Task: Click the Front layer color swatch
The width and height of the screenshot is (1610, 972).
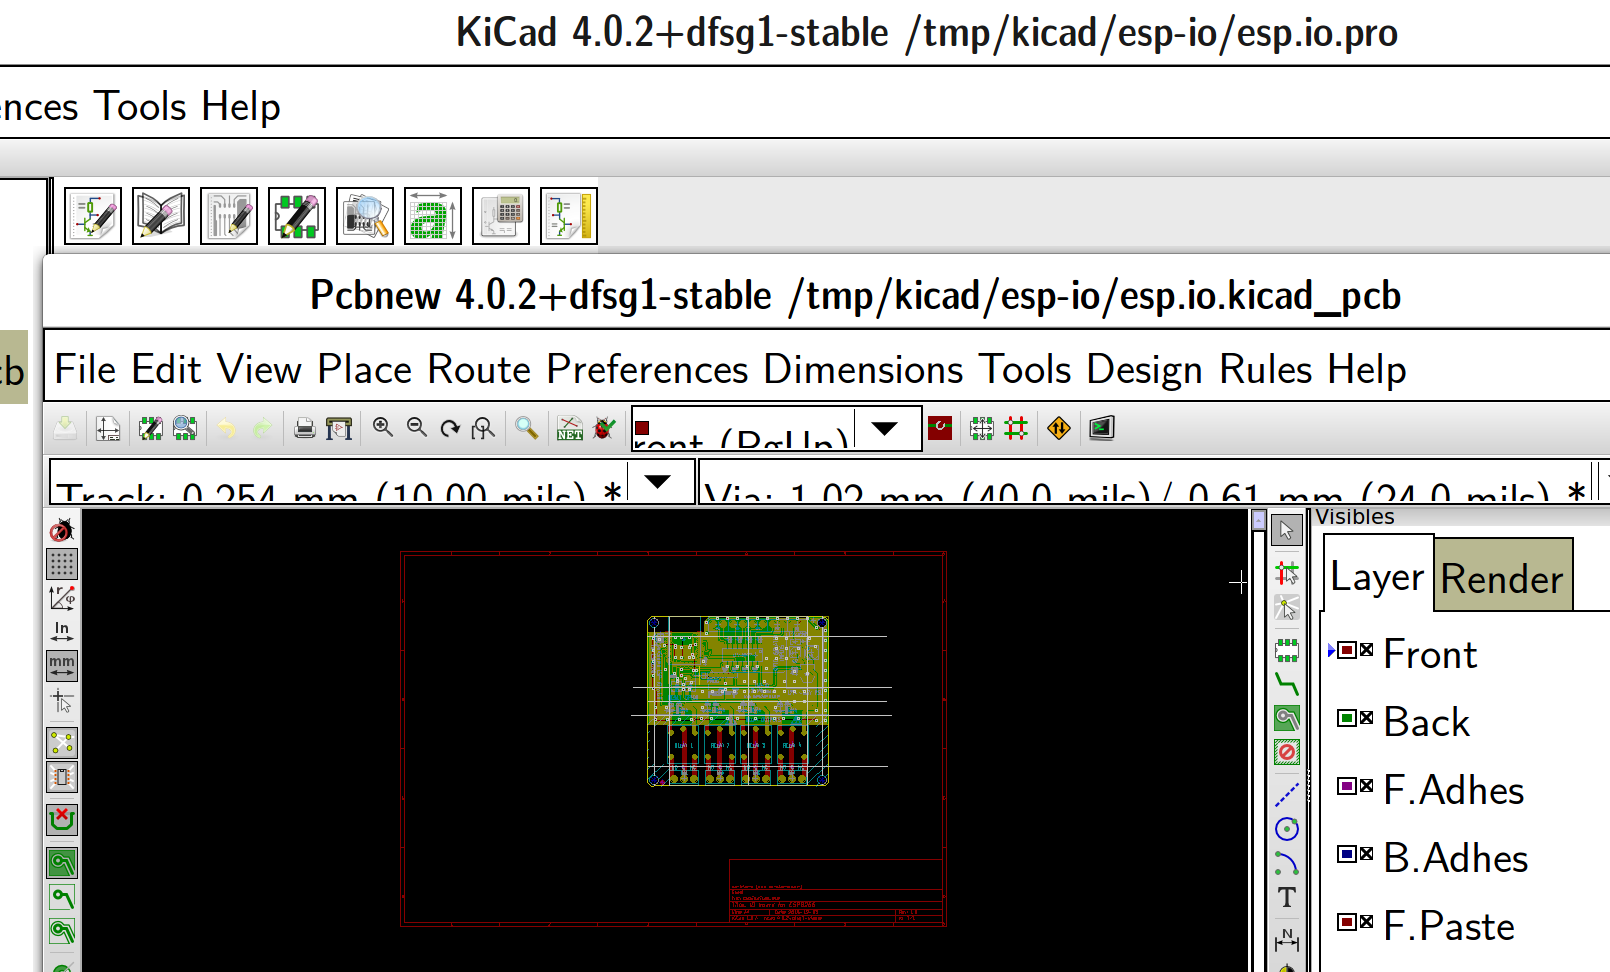Action: click(1347, 650)
